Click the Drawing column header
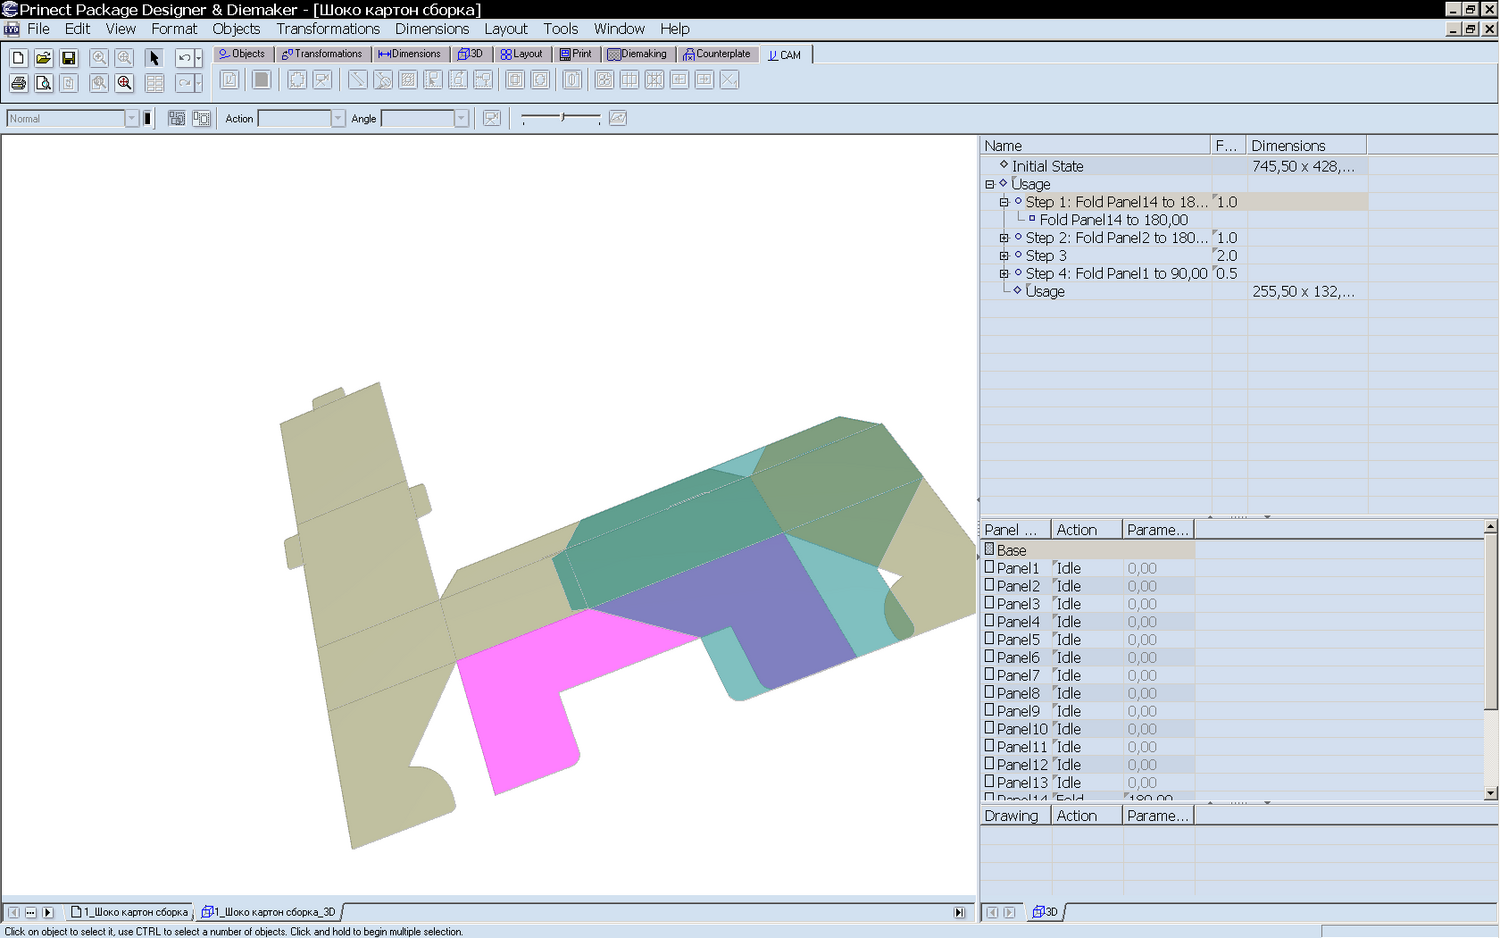Viewport: 1500px width, 938px height. pos(1015,816)
